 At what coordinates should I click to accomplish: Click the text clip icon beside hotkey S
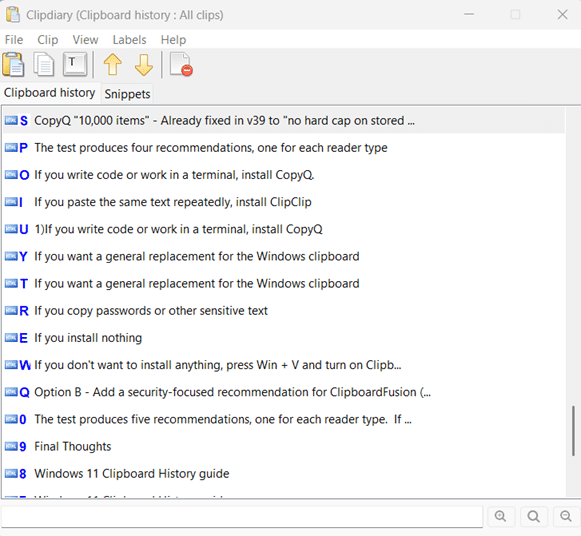point(11,120)
